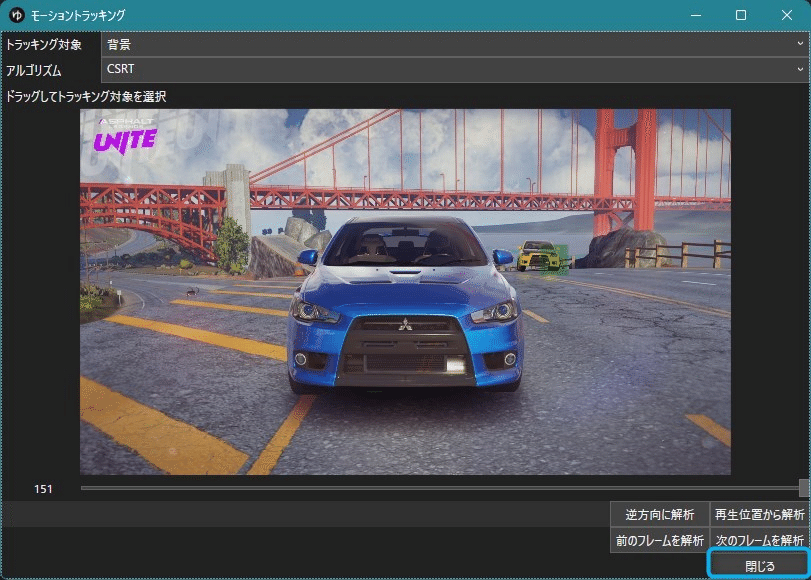Click the トラッキング対象 label
The width and height of the screenshot is (811, 580).
(x=43, y=45)
